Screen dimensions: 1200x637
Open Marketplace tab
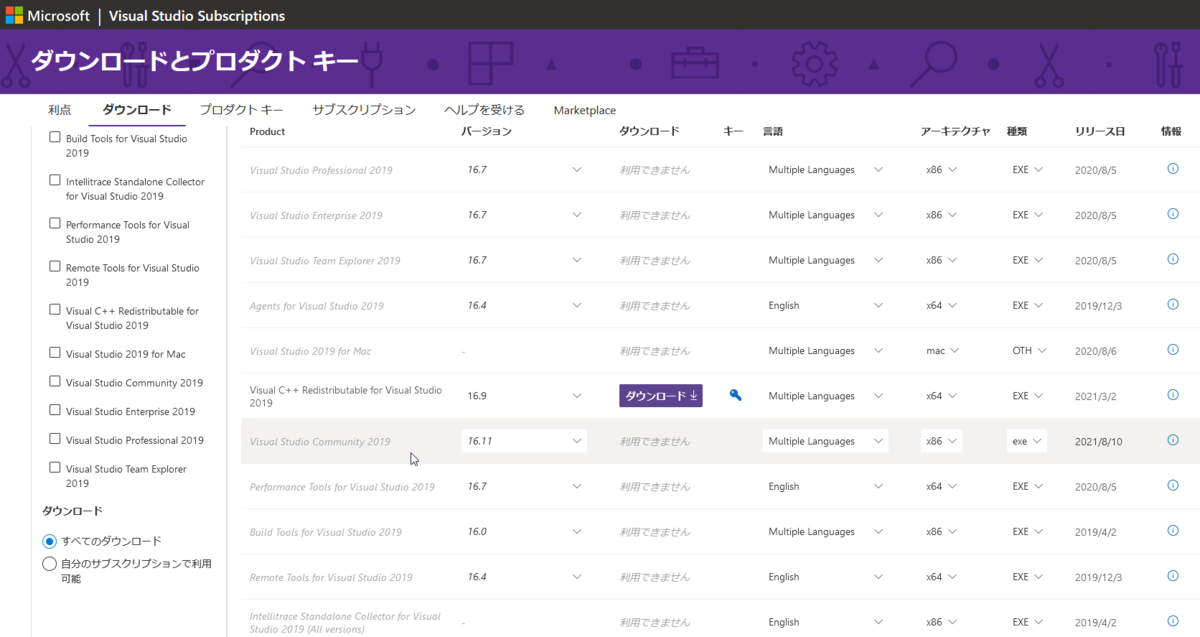click(585, 110)
